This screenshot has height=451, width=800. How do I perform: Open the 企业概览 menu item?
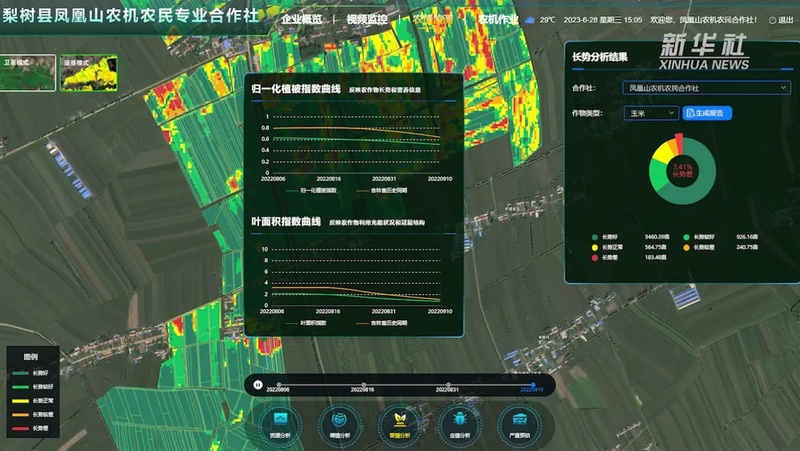pyautogui.click(x=302, y=19)
